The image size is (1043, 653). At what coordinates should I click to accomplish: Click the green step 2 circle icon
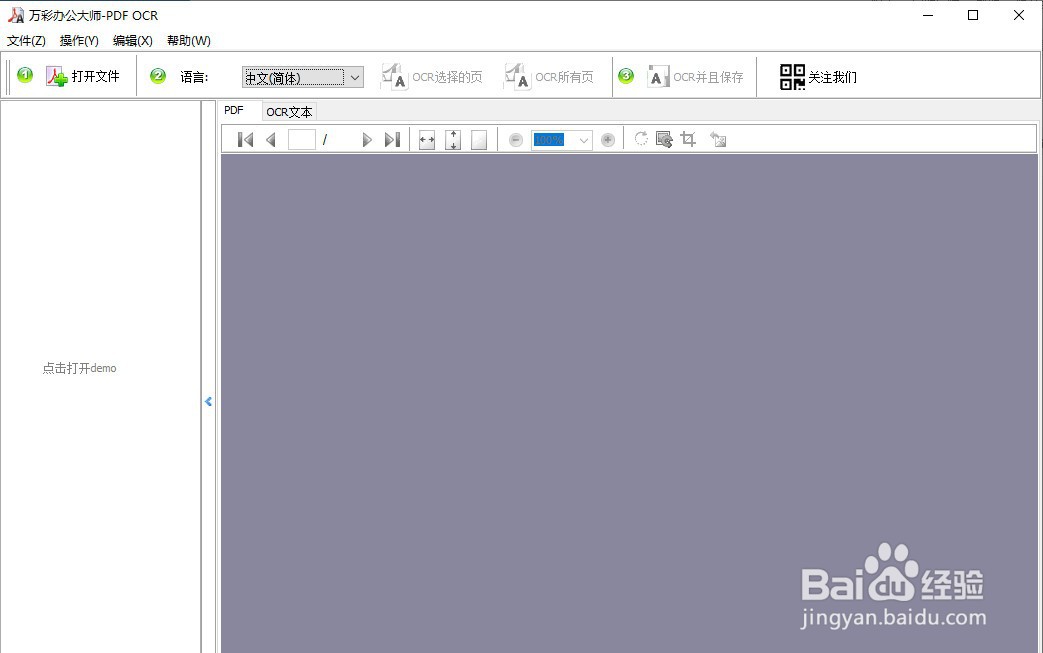158,76
